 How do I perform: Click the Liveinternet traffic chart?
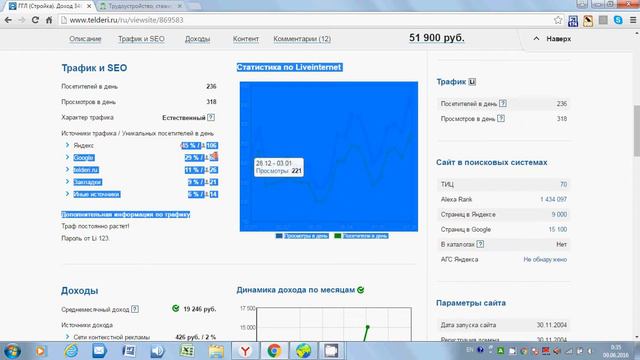[329, 157]
